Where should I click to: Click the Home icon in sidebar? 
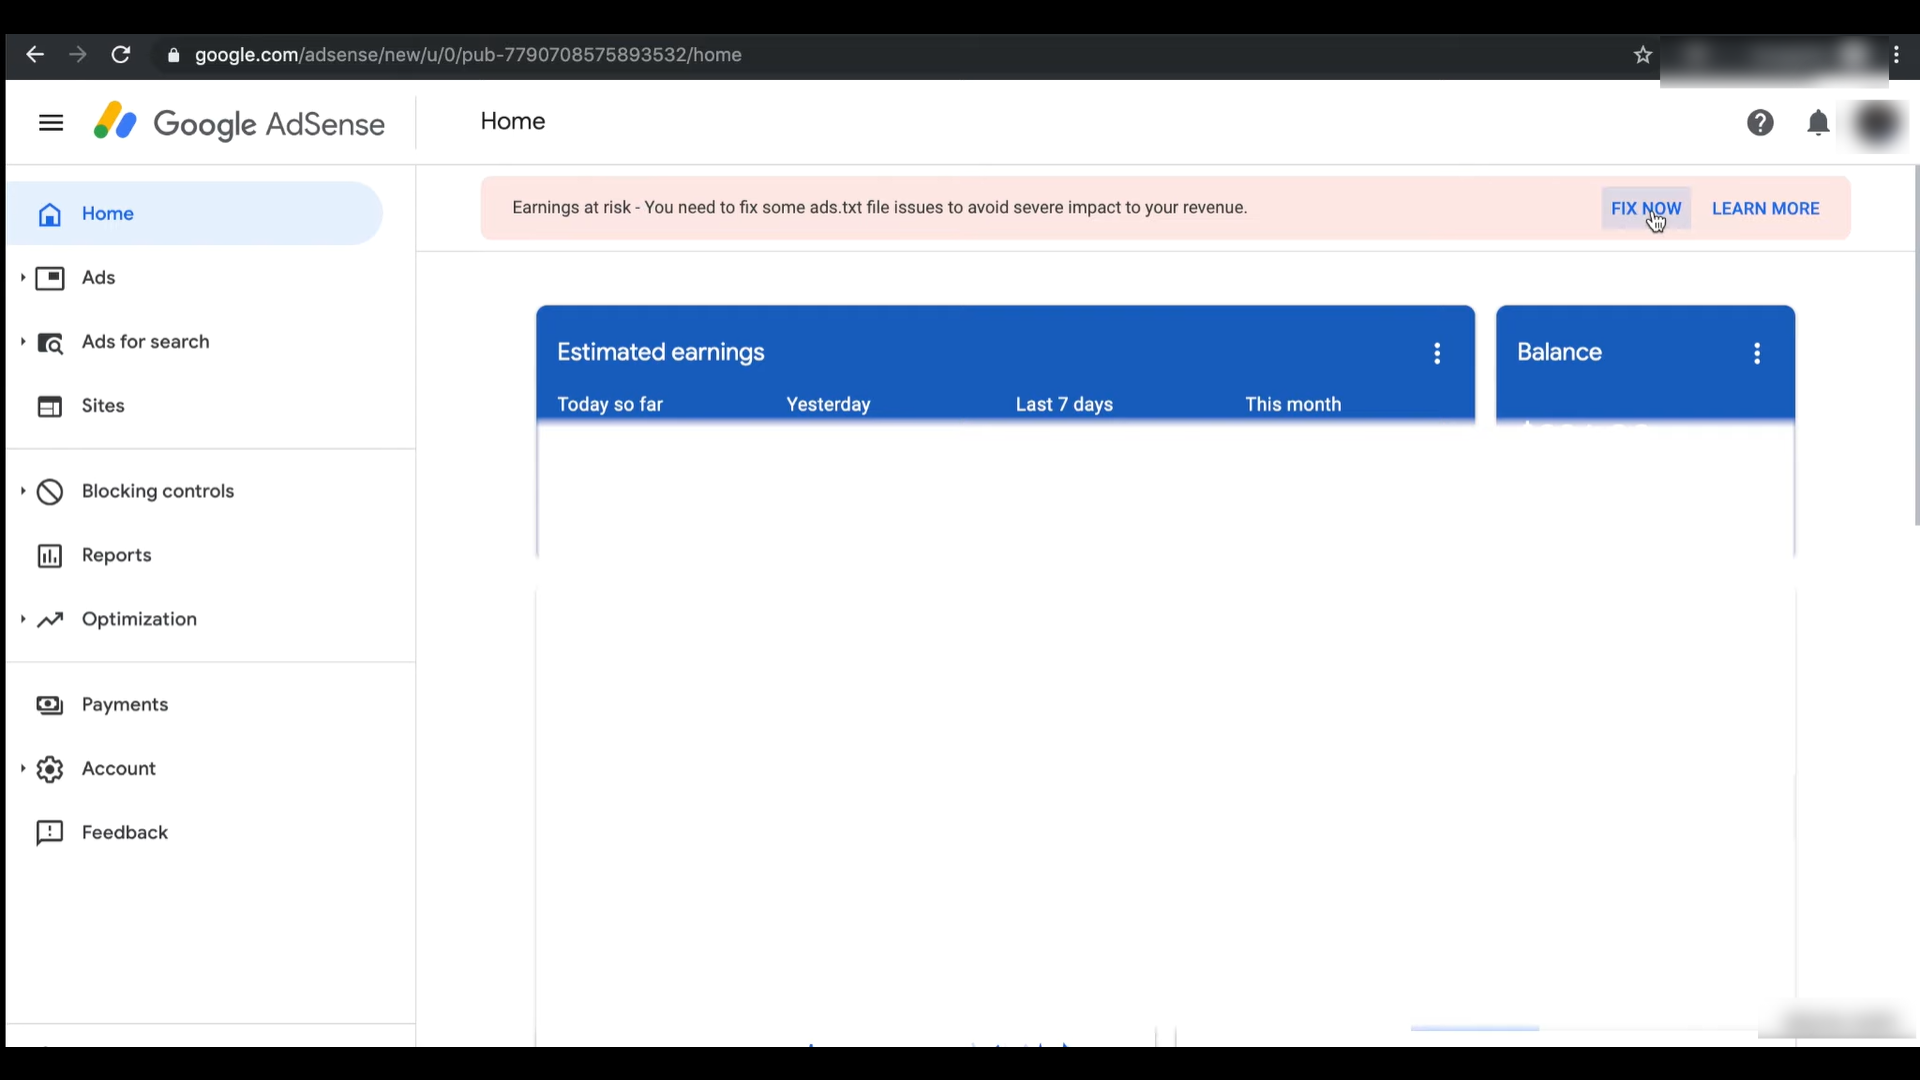pos(50,214)
